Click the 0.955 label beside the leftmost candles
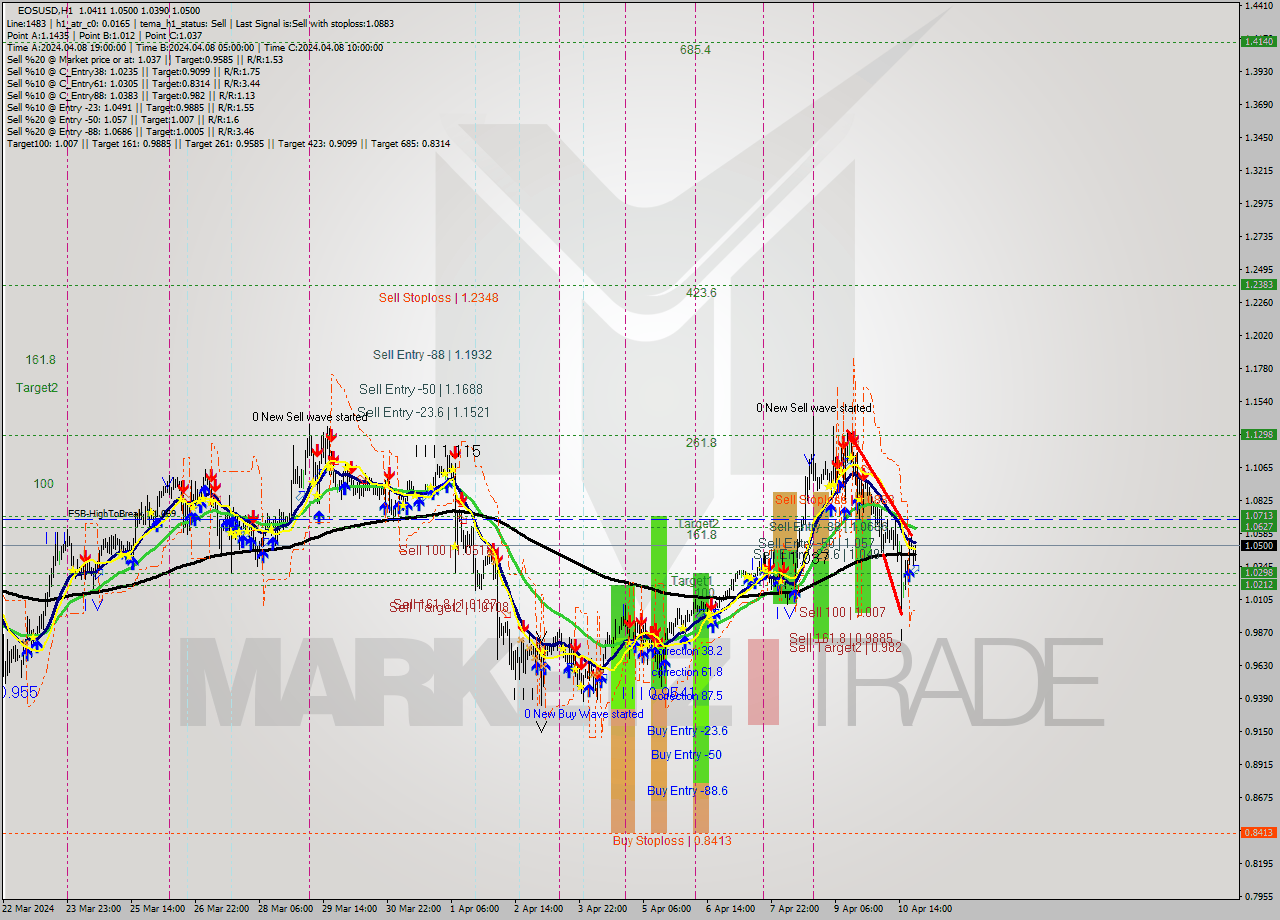Screen dimensions: 1280x920 click(20, 691)
